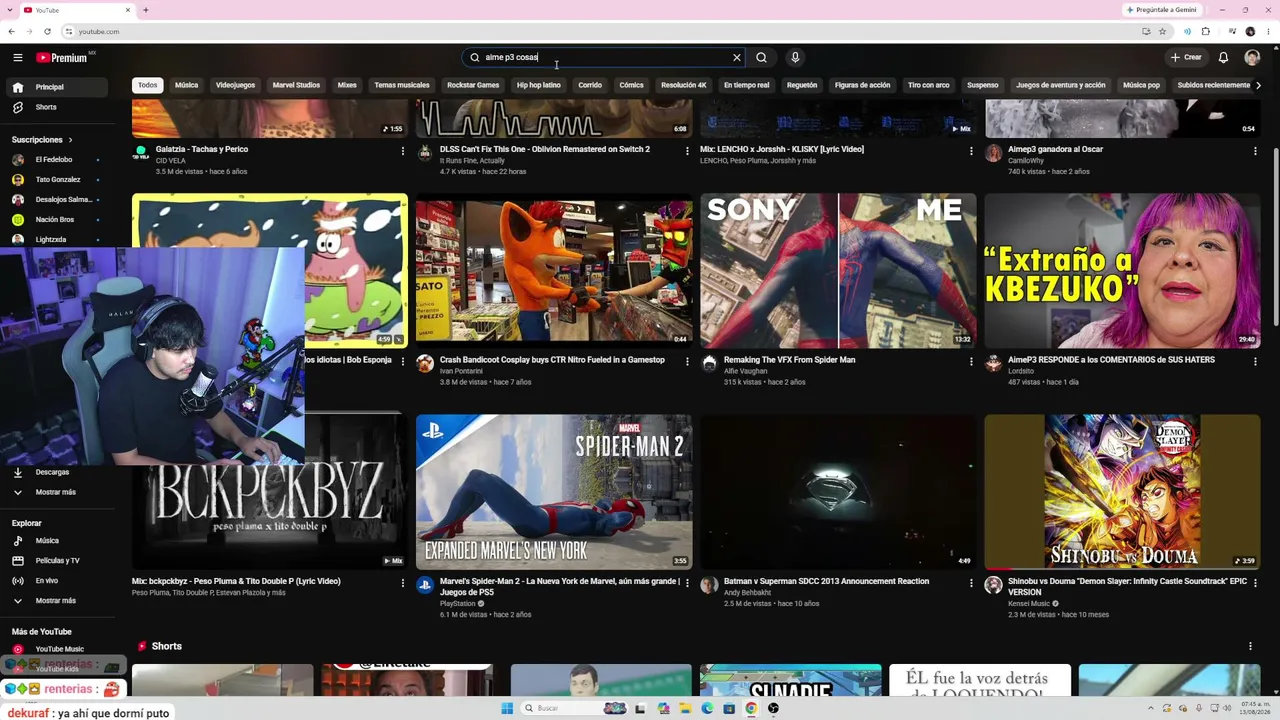Viewport: 1280px width, 720px height.
Task: Open options for Batman v Superman video
Action: tap(971, 583)
